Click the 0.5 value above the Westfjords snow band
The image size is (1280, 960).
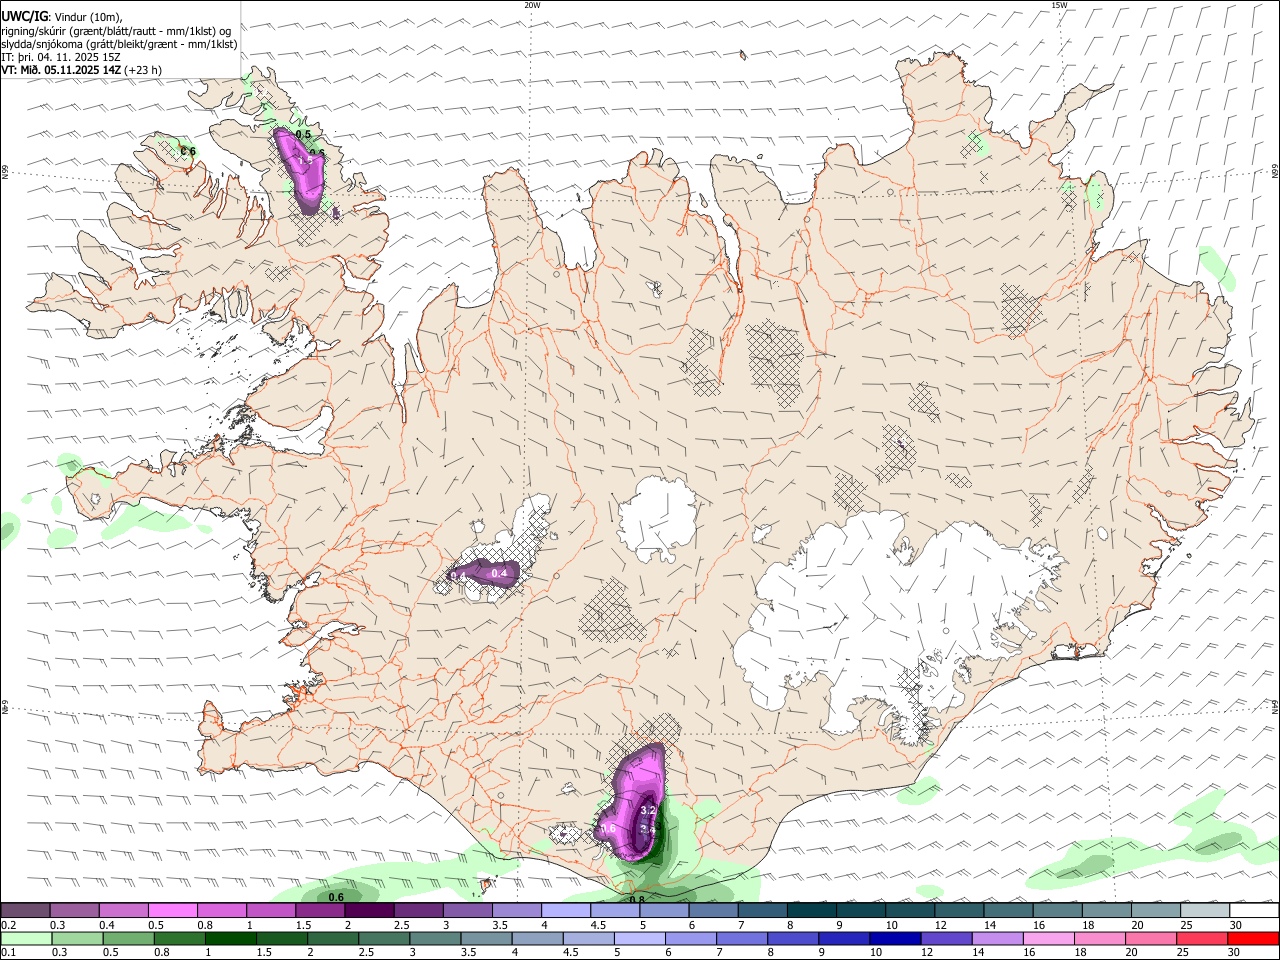pyautogui.click(x=304, y=134)
